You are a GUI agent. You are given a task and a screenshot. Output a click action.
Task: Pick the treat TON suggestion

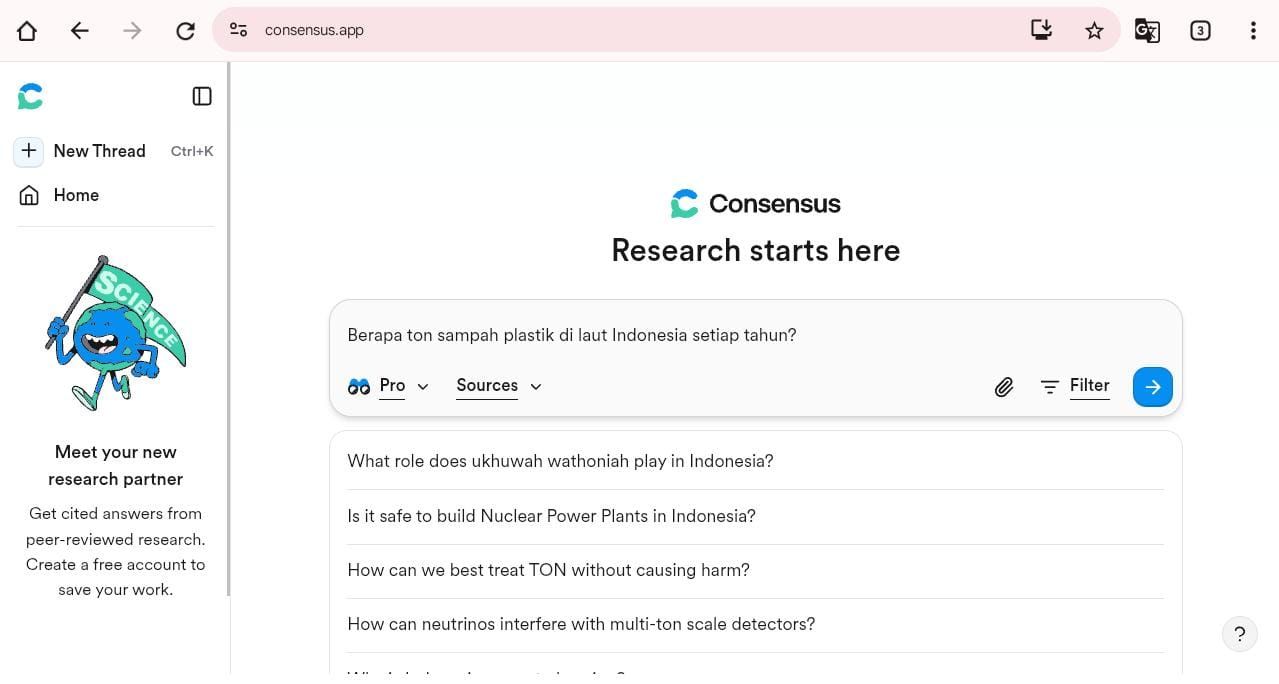[x=548, y=570]
